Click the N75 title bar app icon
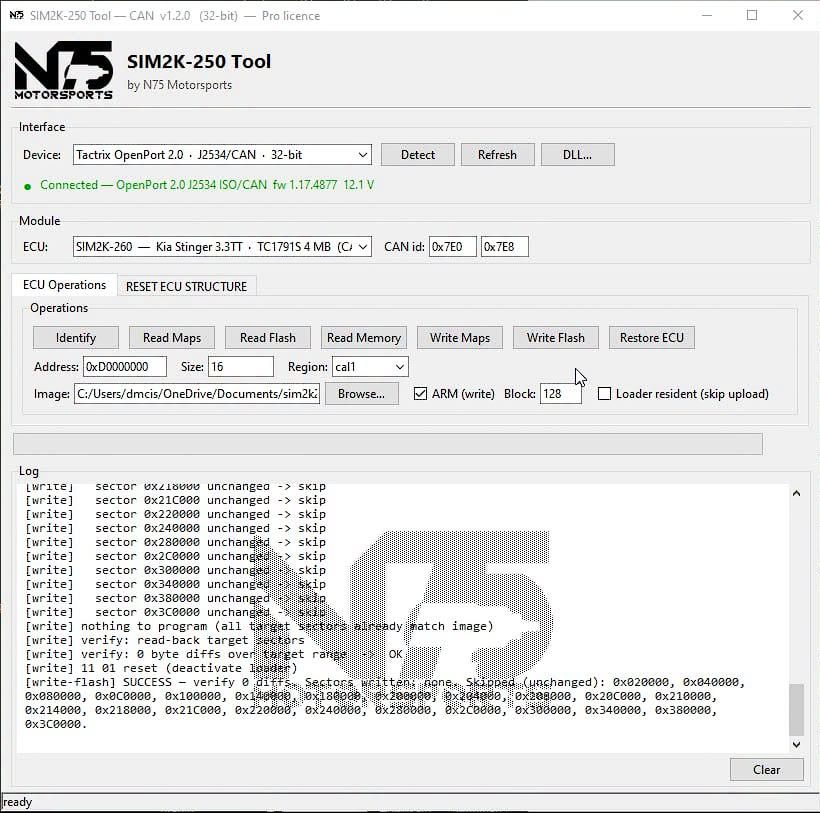This screenshot has width=820, height=813. click(x=16, y=15)
